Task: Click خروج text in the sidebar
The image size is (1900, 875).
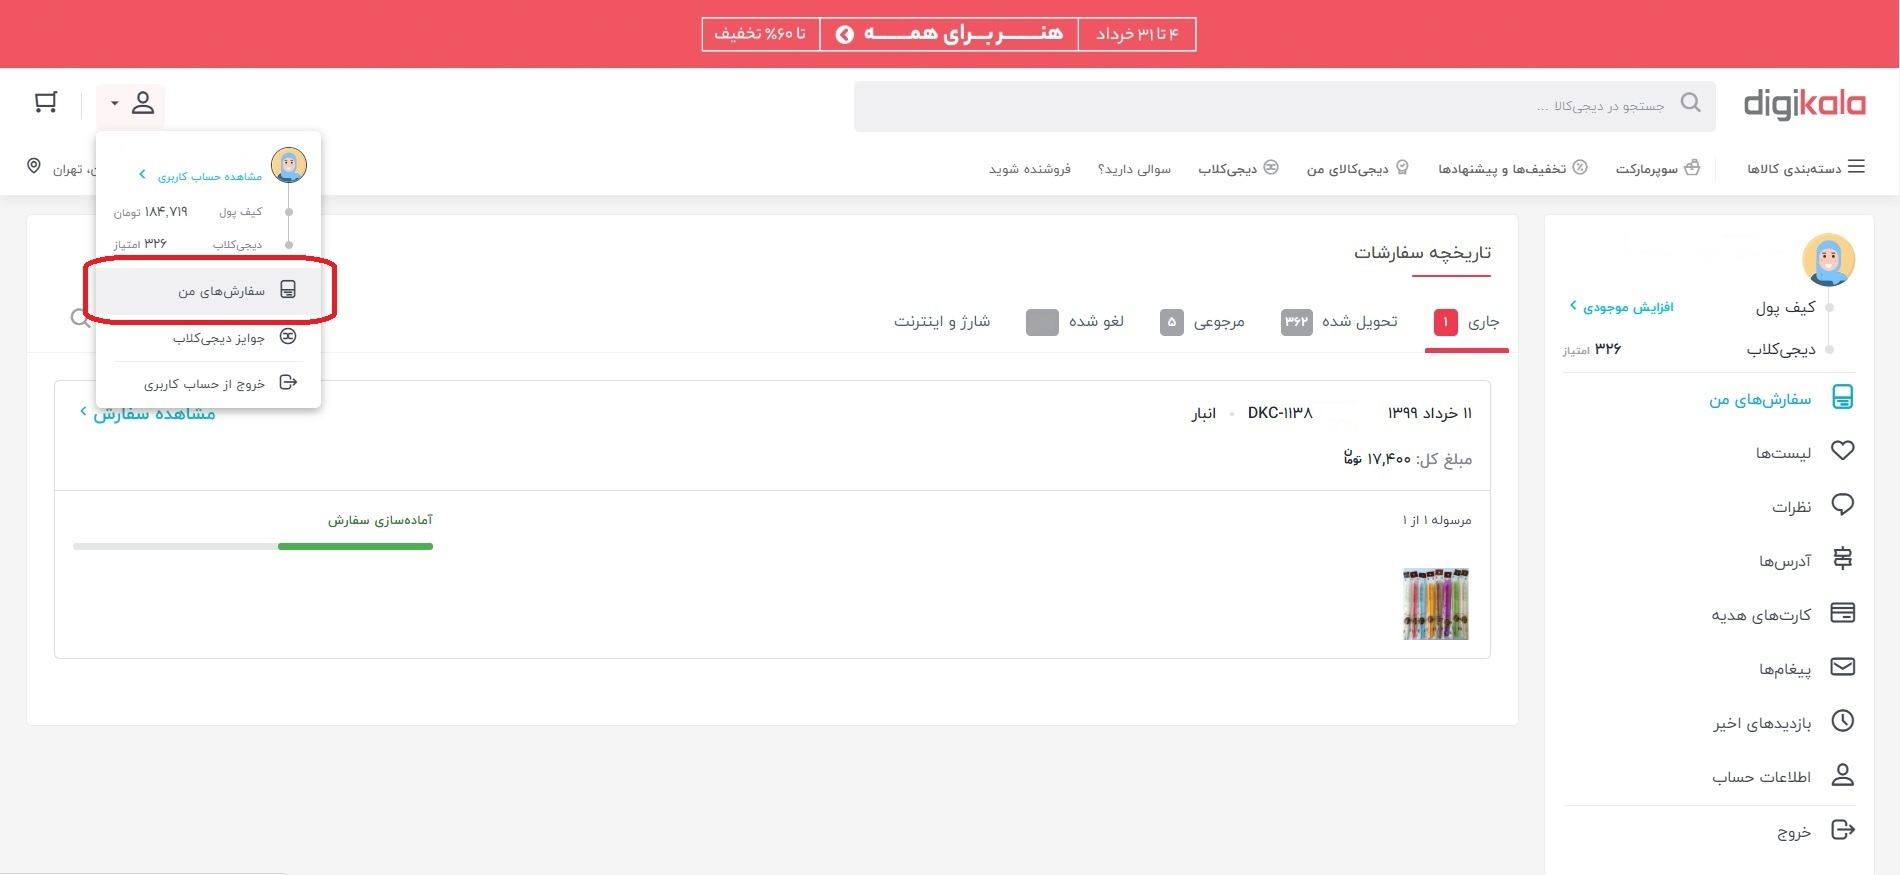Action: coord(1794,832)
